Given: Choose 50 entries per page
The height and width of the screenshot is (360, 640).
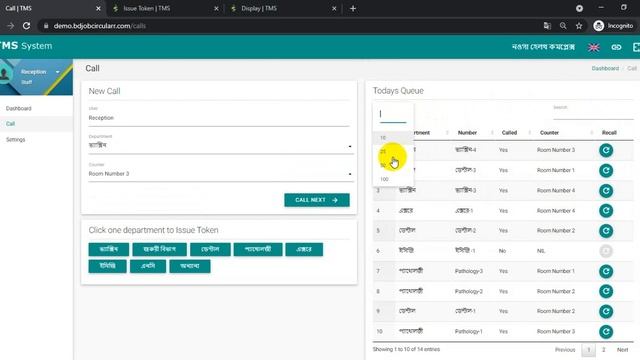Looking at the screenshot, I should 393,165.
